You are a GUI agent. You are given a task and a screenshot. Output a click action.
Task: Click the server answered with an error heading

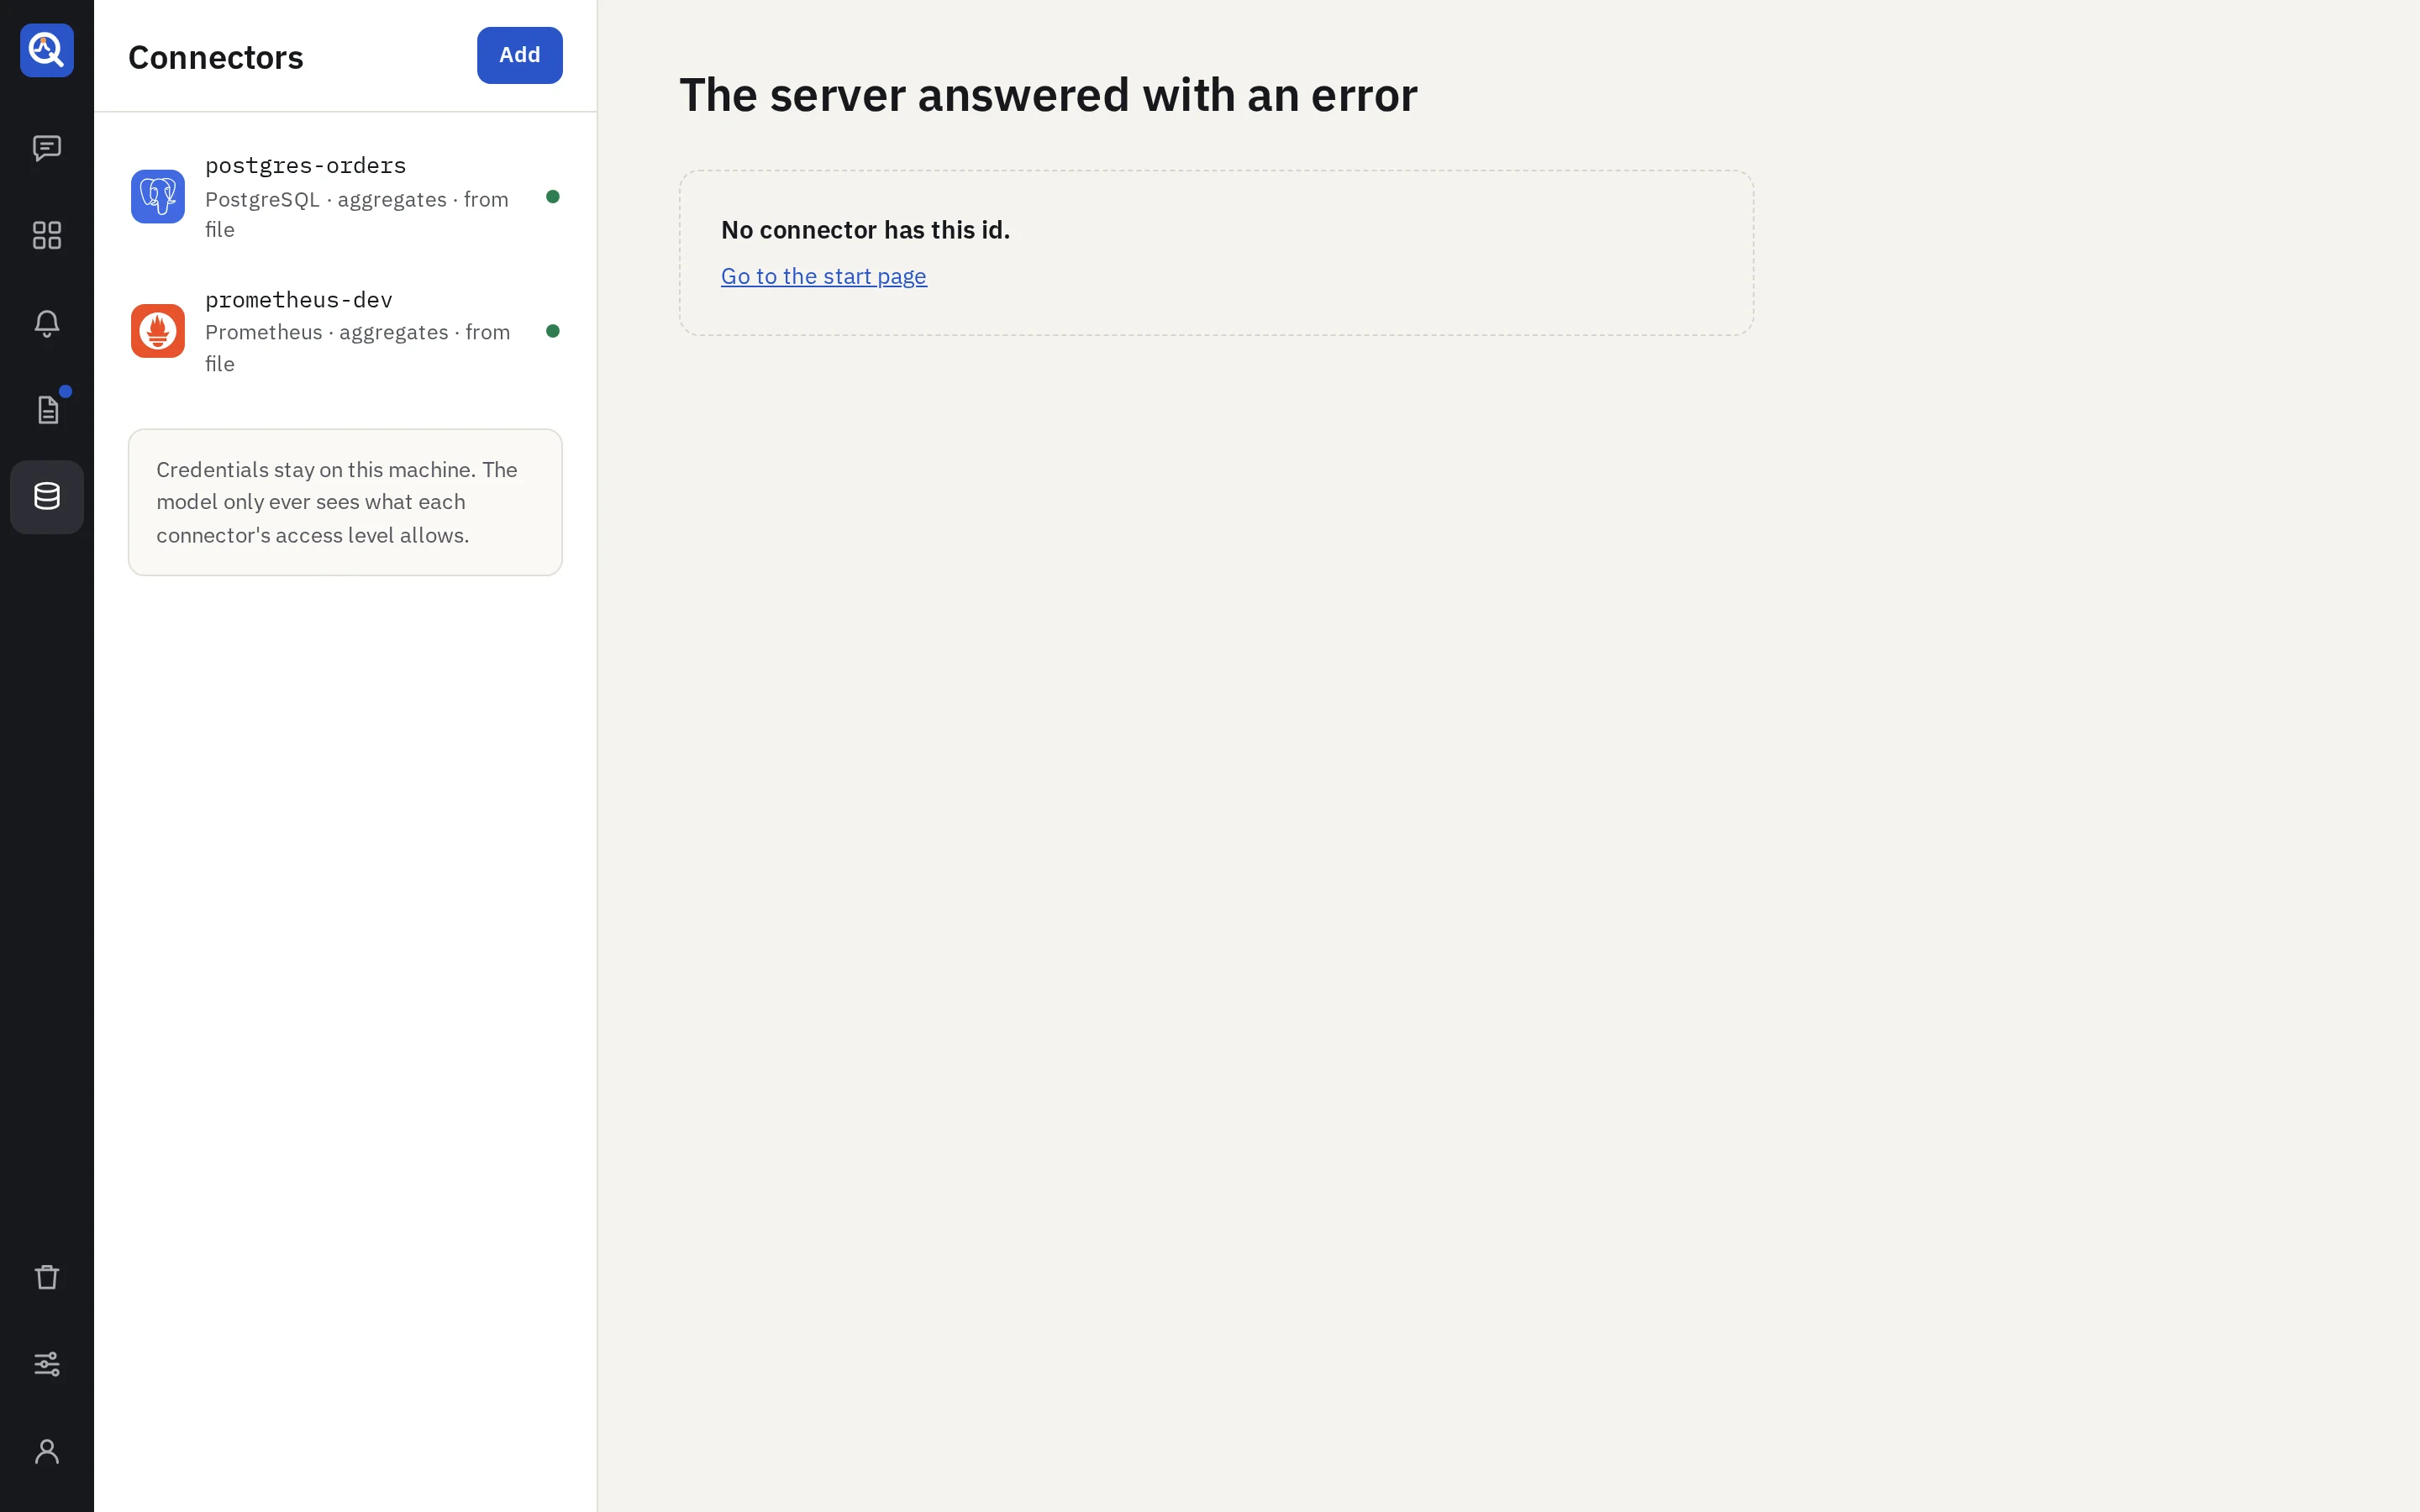[x=1049, y=95]
